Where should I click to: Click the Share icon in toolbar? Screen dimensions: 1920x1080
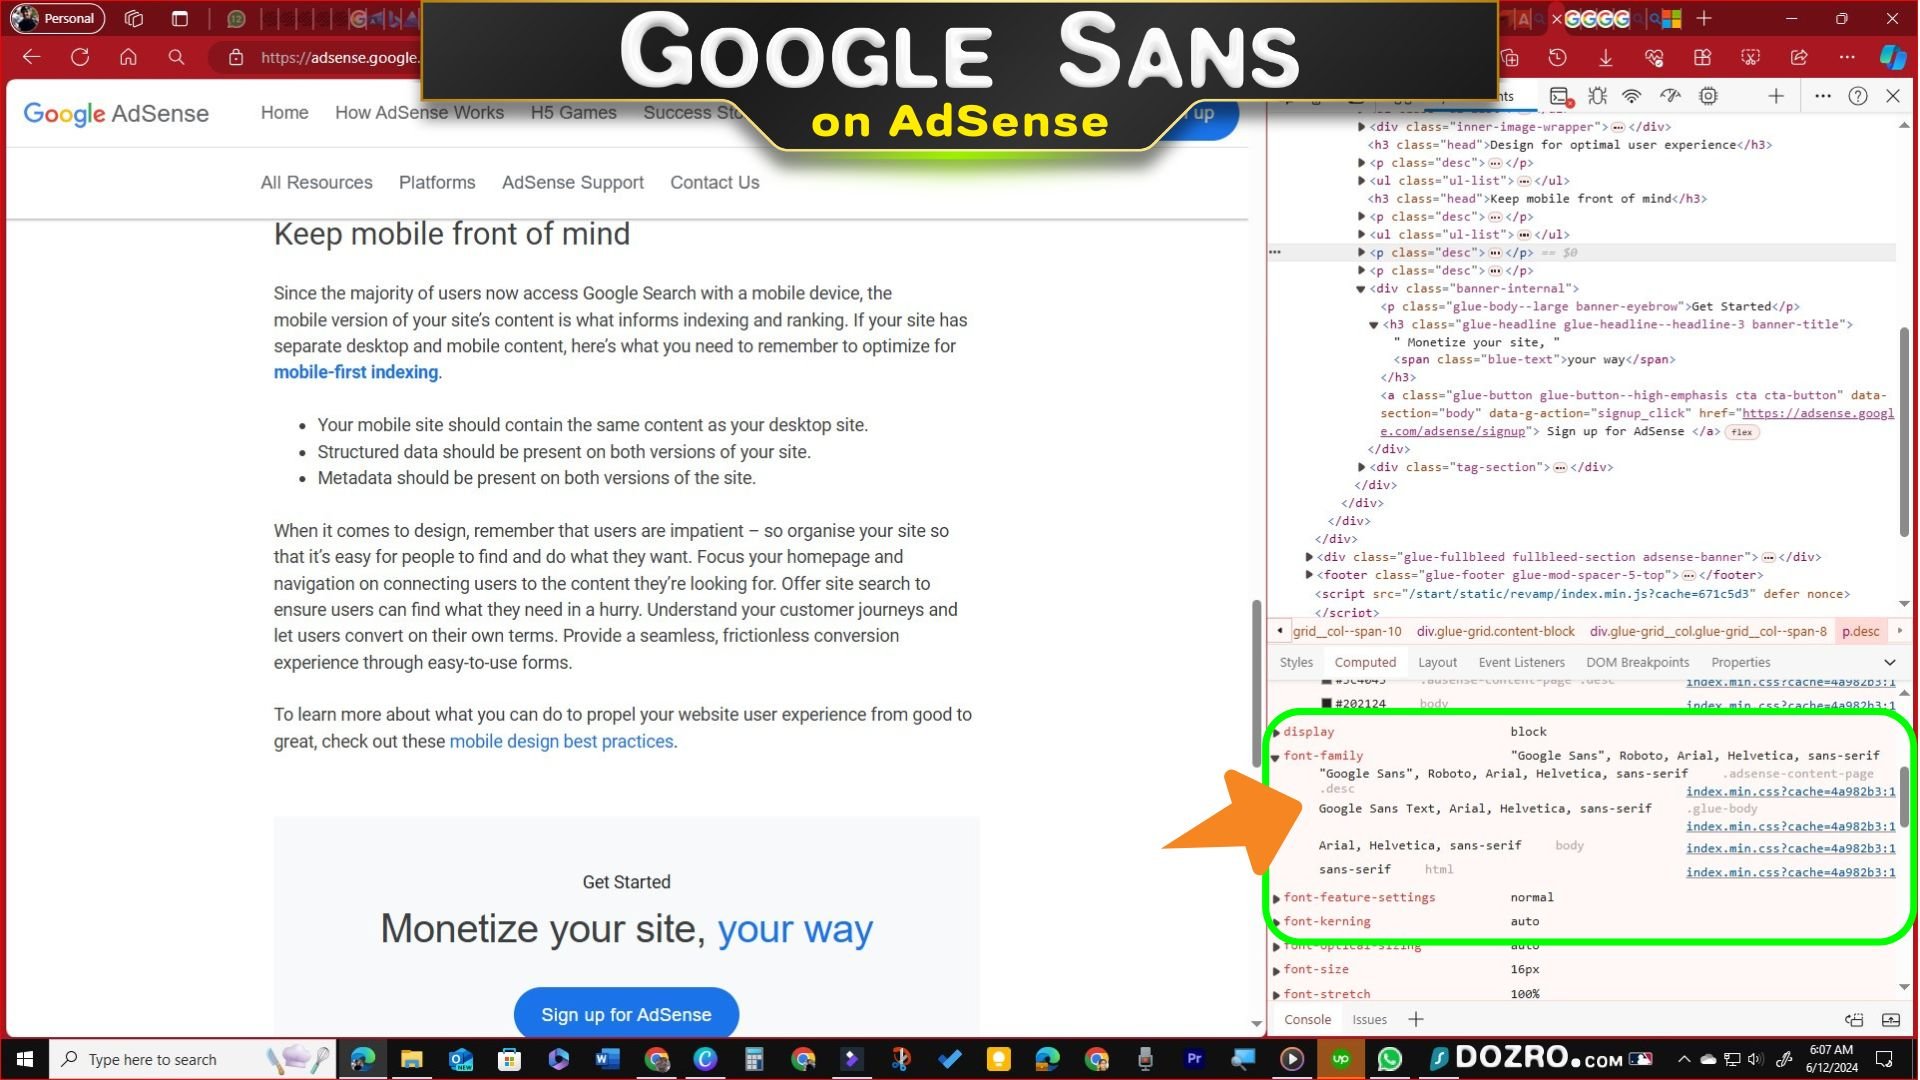(1799, 57)
